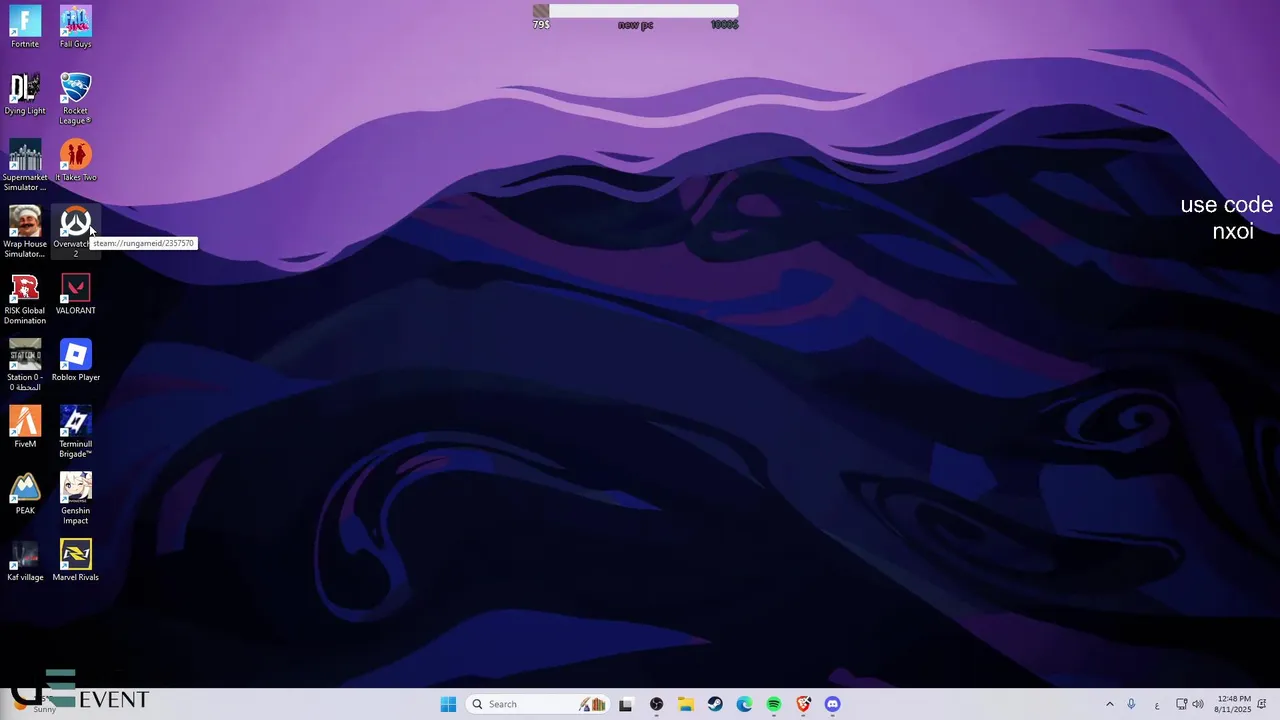Open File Explorer from the taskbar
This screenshot has height=720, width=1280.
coord(686,704)
